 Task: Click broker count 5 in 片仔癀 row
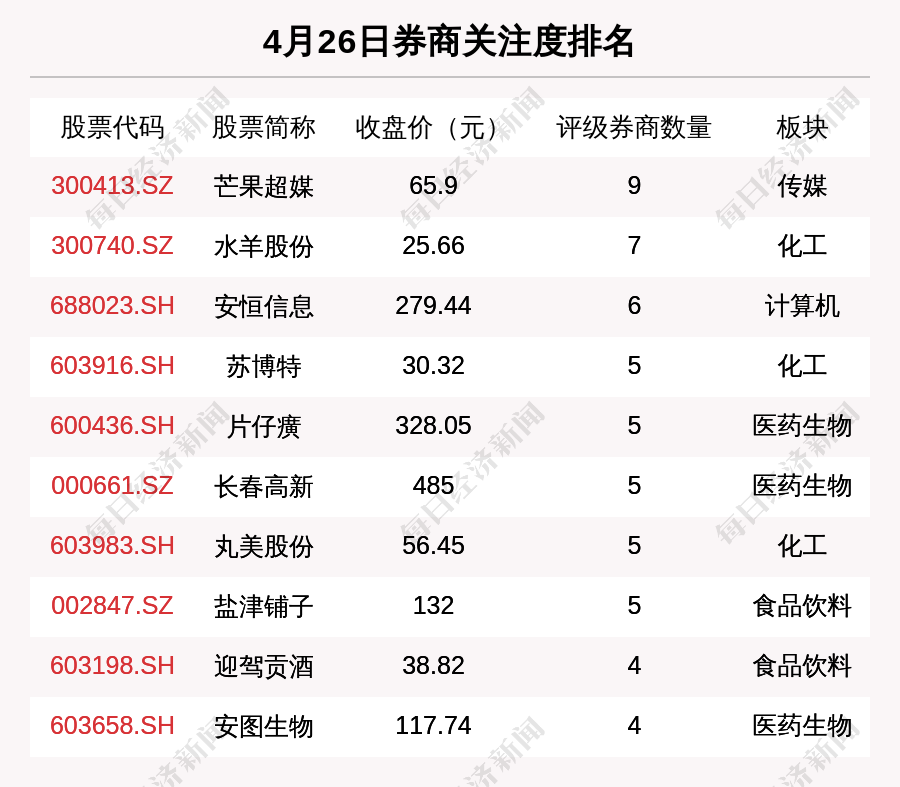(x=634, y=426)
